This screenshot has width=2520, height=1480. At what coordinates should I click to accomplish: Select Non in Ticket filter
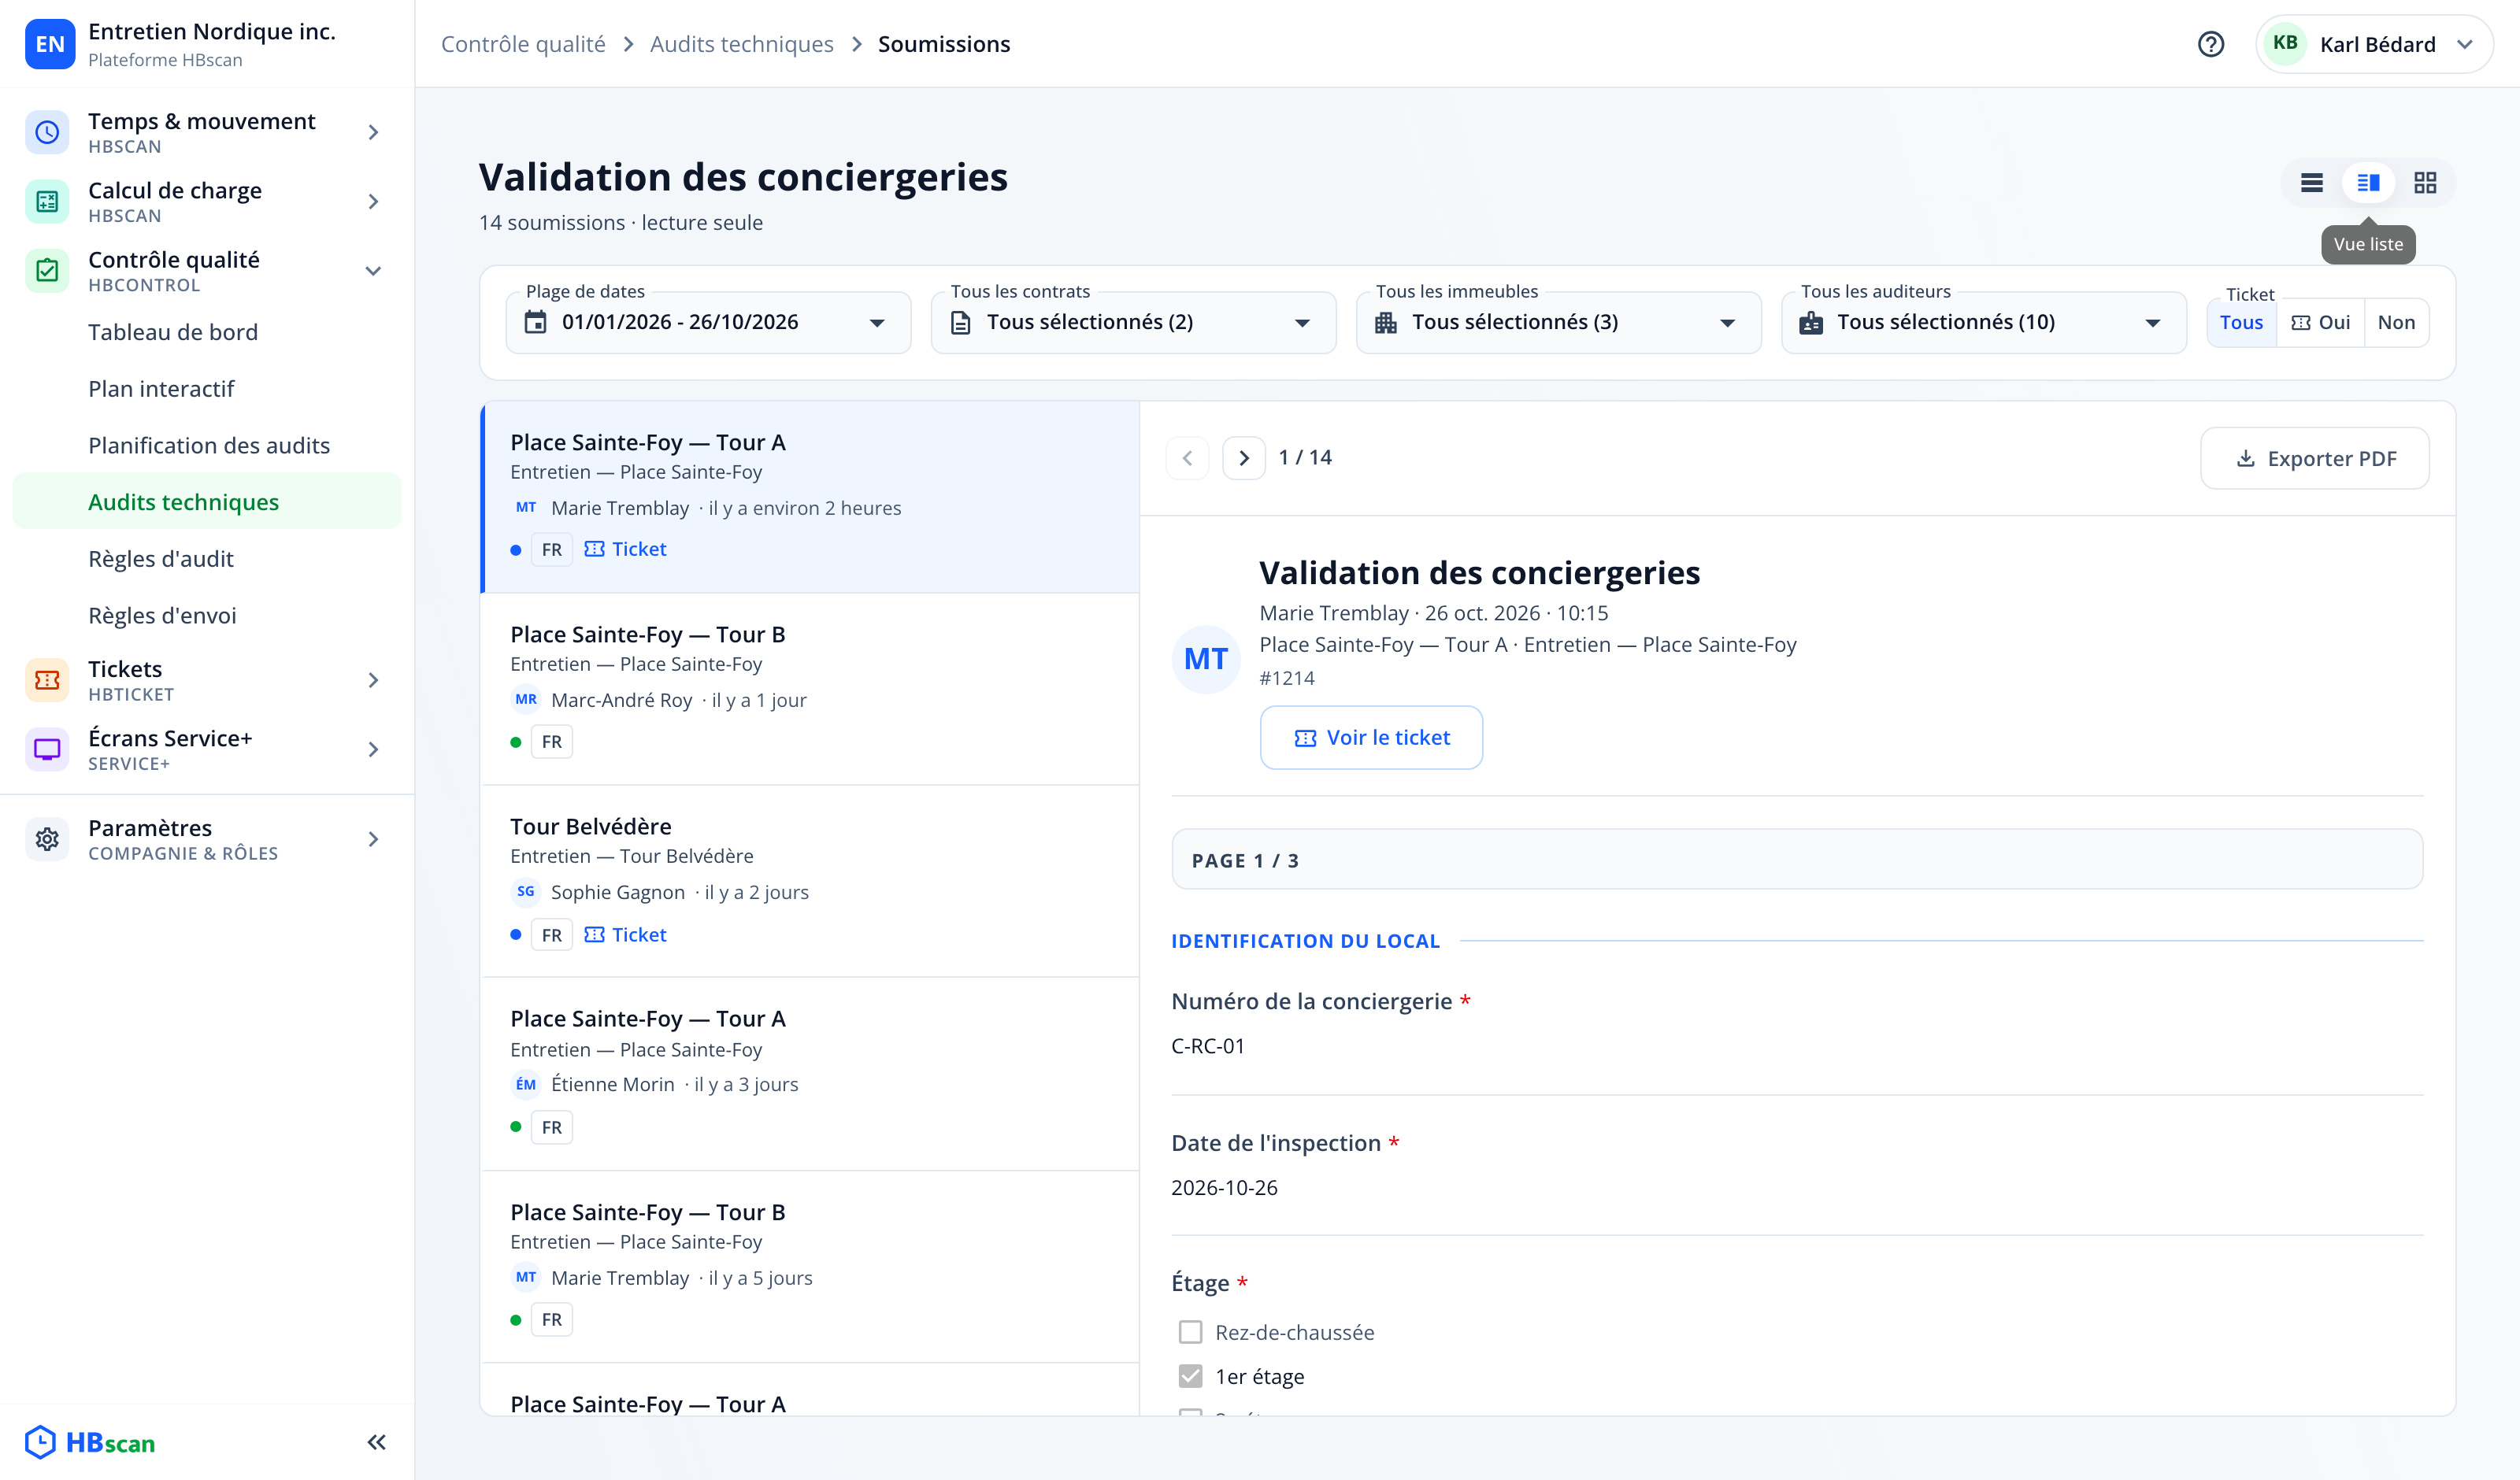tap(2396, 322)
